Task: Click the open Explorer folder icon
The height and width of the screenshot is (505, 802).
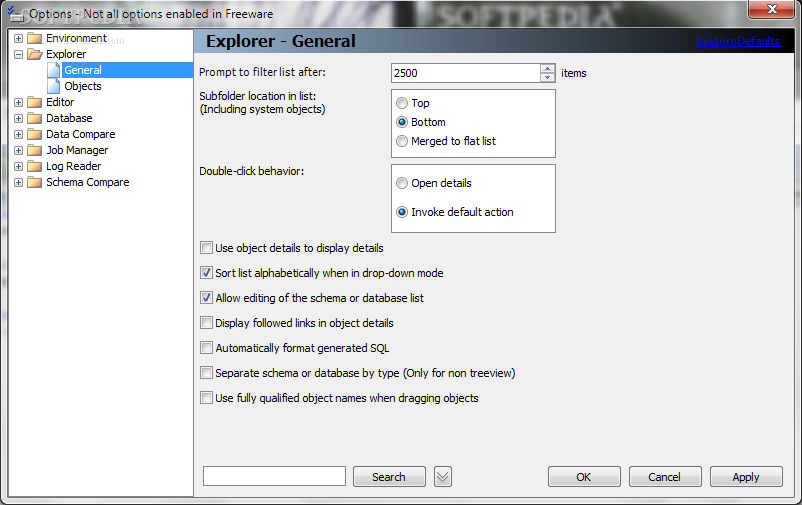Action: [35, 54]
